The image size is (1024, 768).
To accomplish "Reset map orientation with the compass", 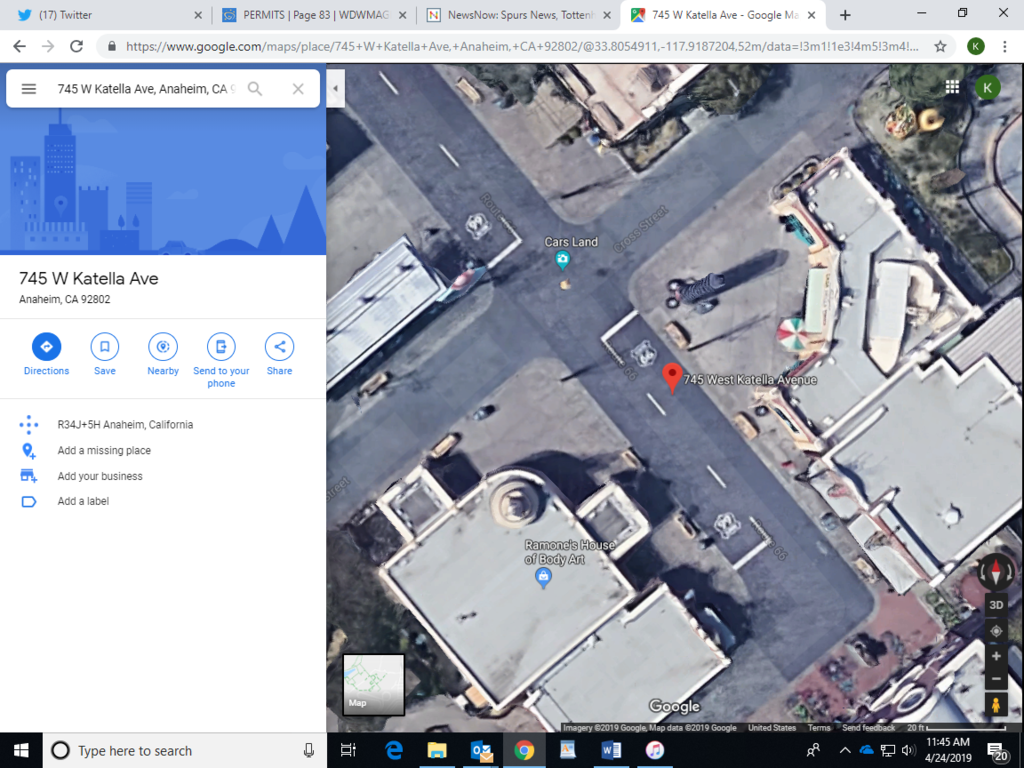I will coord(995,571).
